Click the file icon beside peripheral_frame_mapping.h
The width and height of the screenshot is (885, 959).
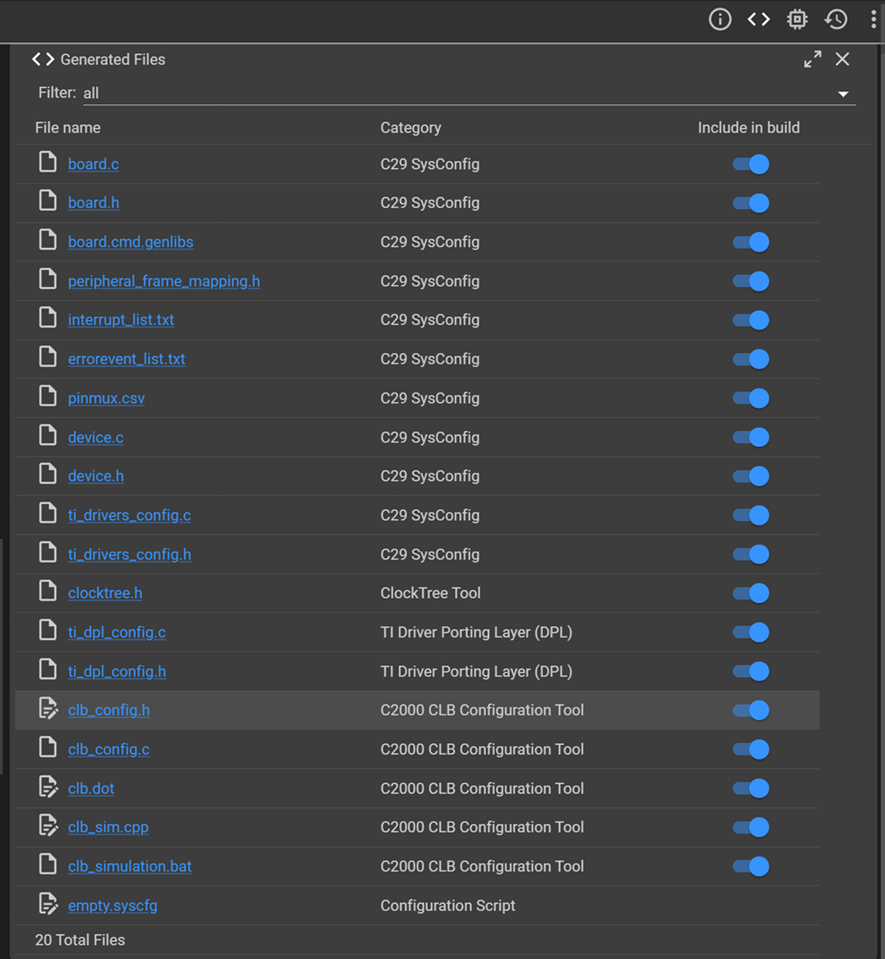pyautogui.click(x=48, y=279)
